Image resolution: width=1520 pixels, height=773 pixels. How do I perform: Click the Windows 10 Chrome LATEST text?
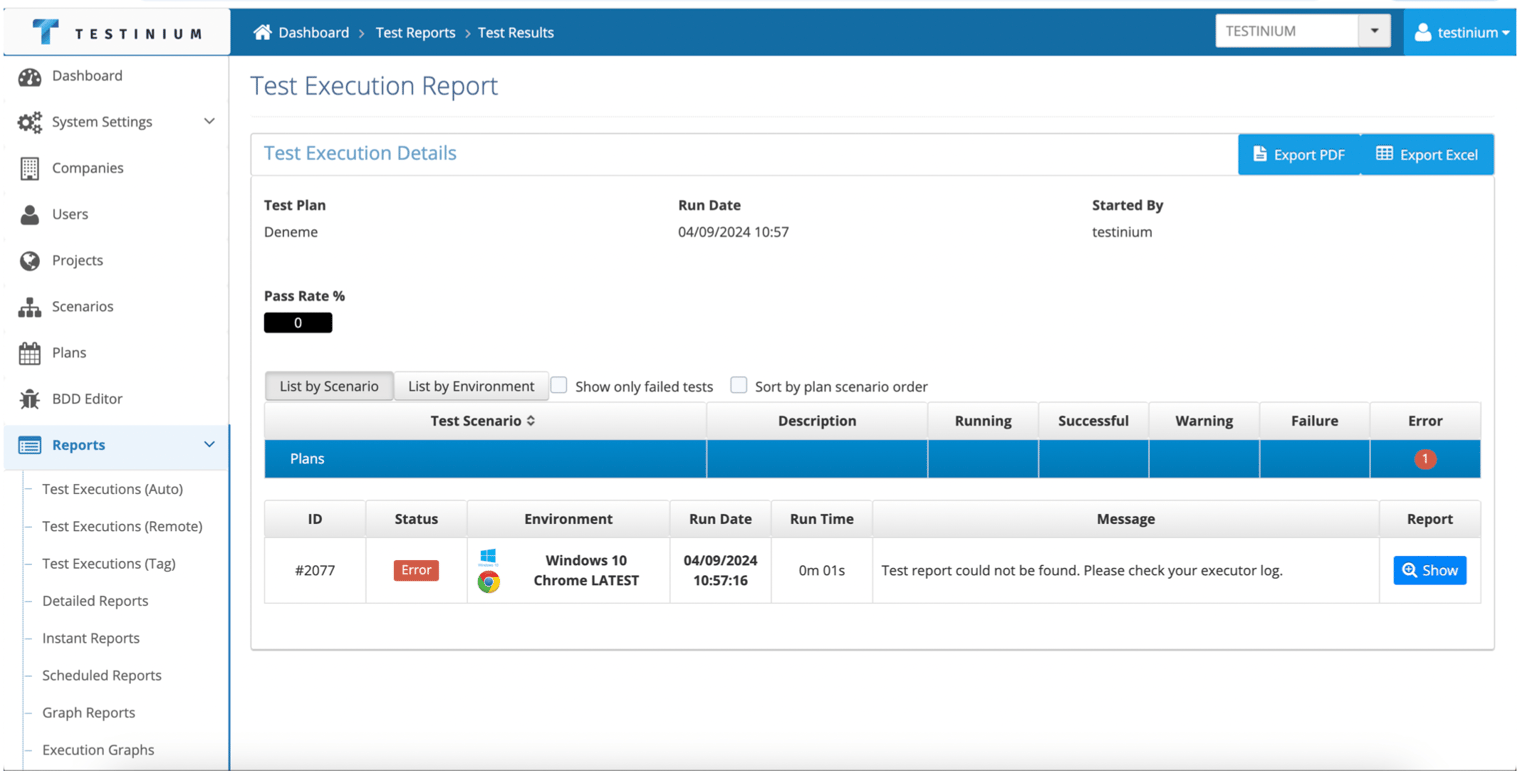pos(586,570)
